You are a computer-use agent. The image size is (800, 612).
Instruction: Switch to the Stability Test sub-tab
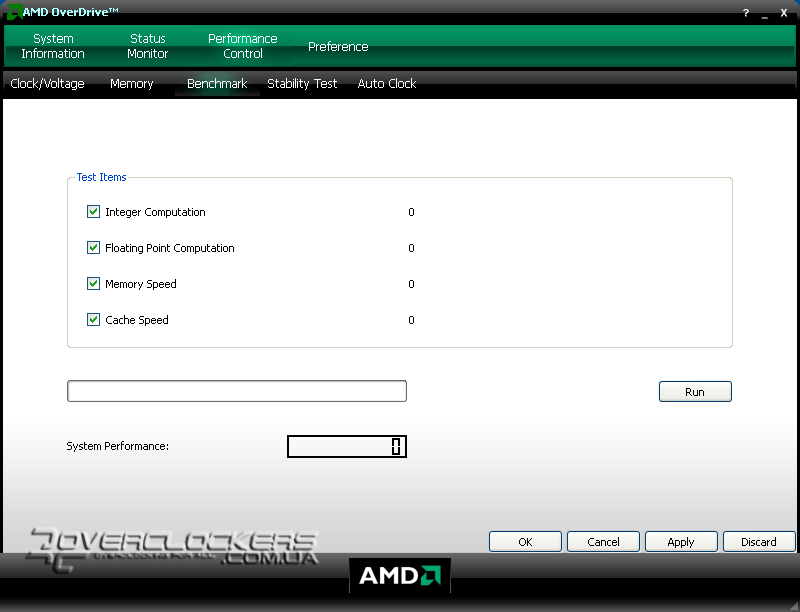tap(302, 84)
